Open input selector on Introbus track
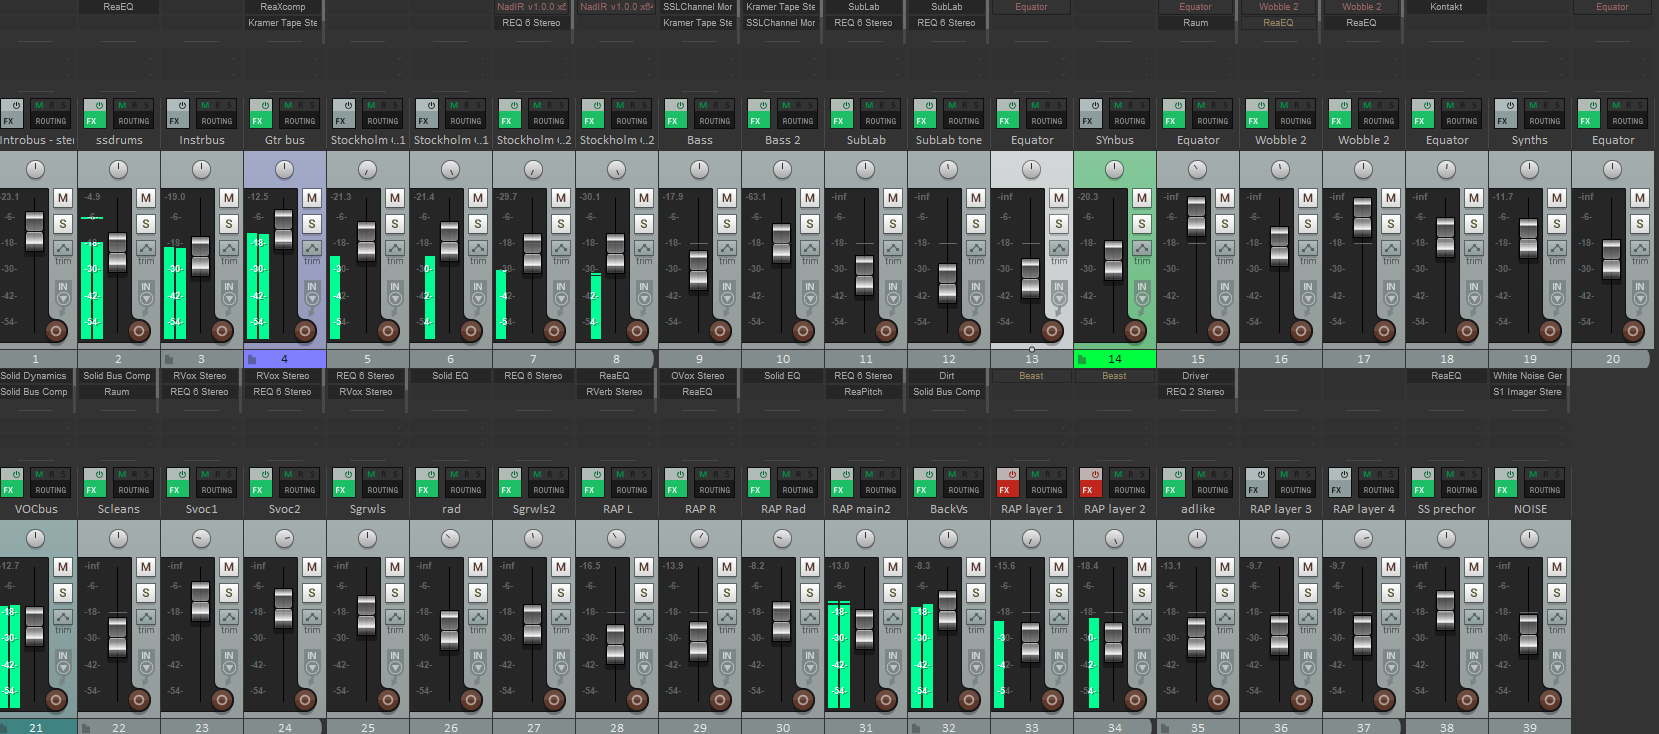Screen dimensions: 1659x734 point(63,292)
